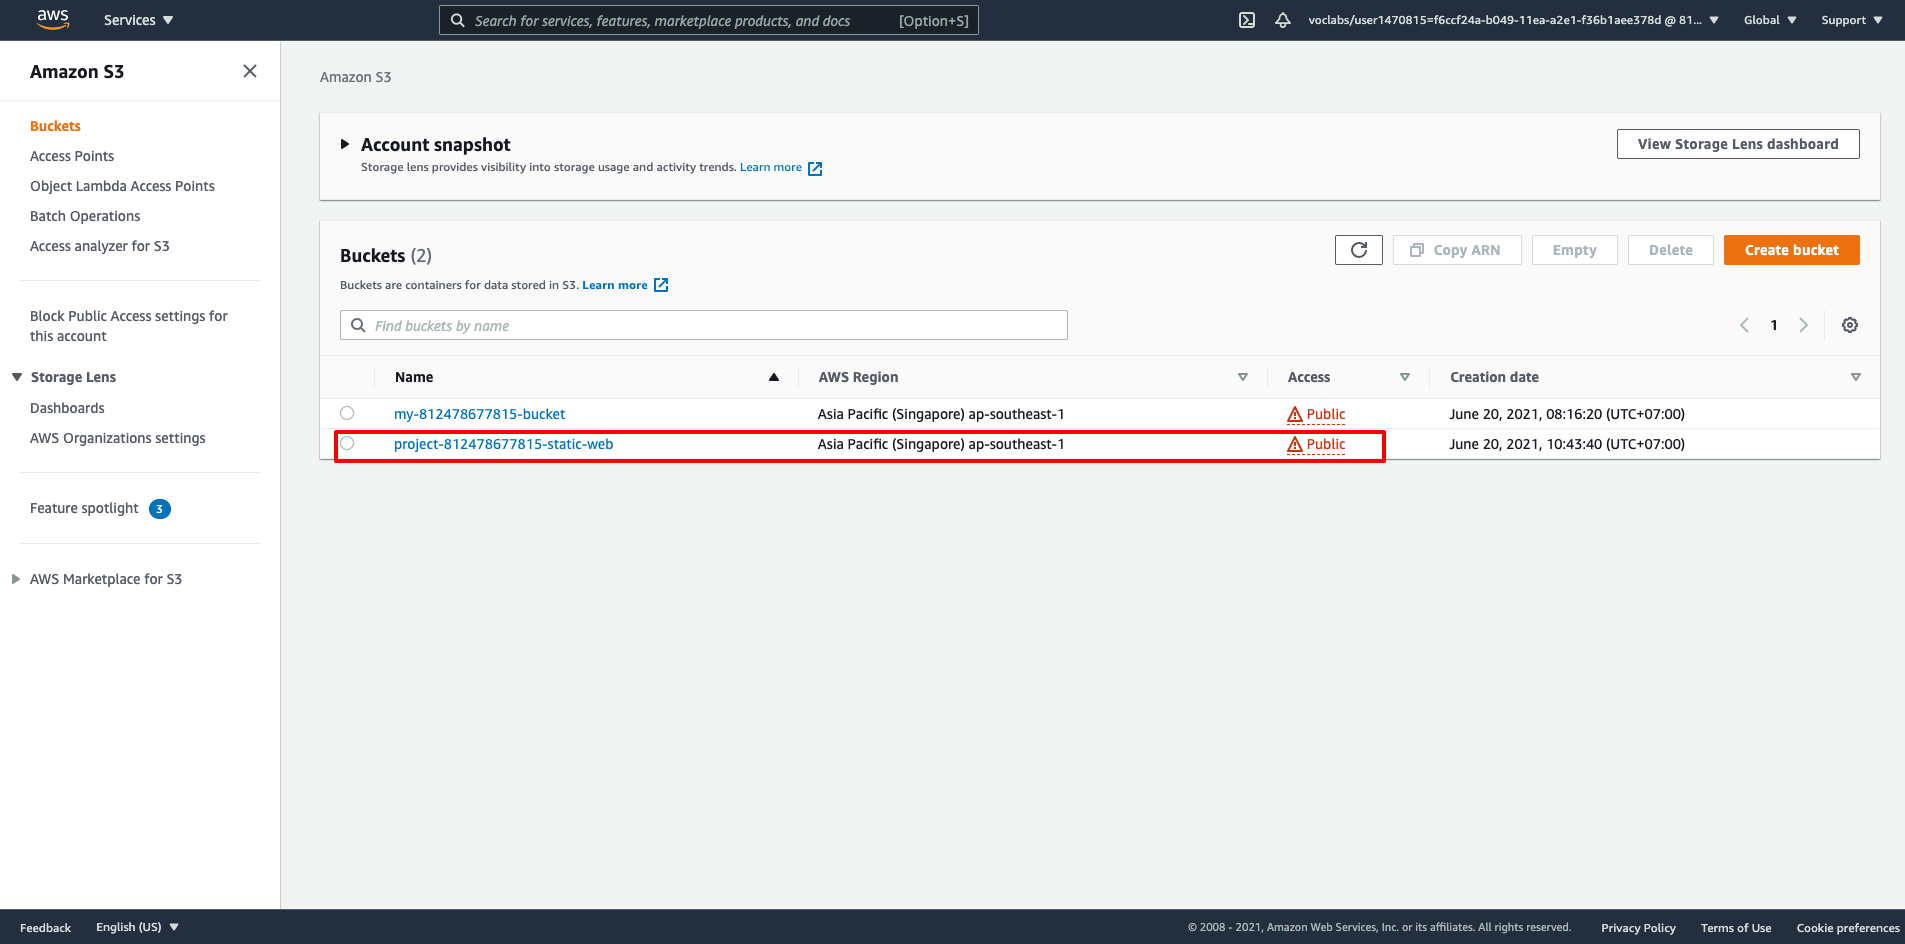
Task: Sort by Access column arrow
Action: pyautogui.click(x=1405, y=377)
